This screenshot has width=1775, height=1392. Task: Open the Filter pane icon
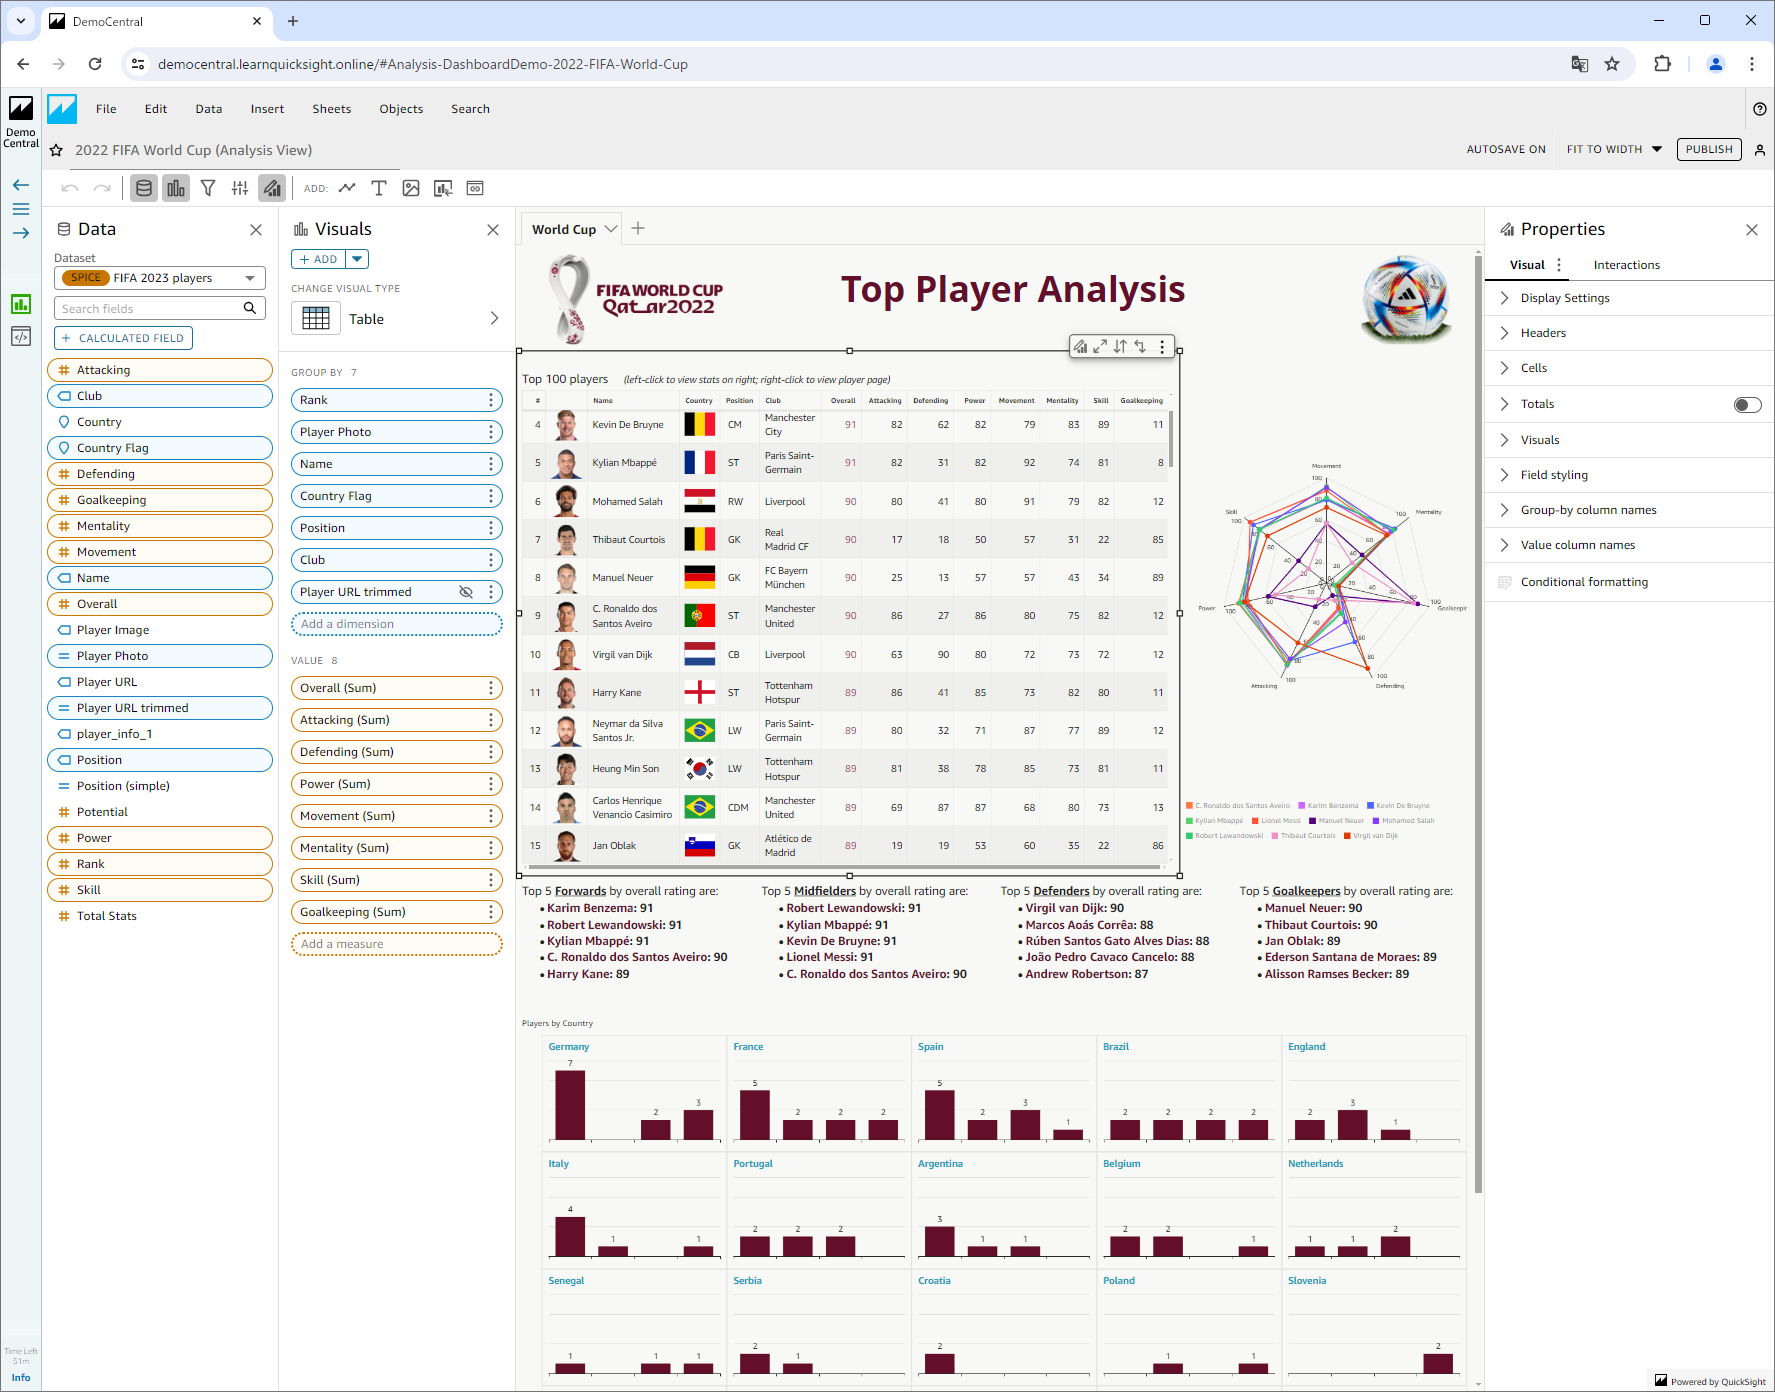(x=208, y=188)
